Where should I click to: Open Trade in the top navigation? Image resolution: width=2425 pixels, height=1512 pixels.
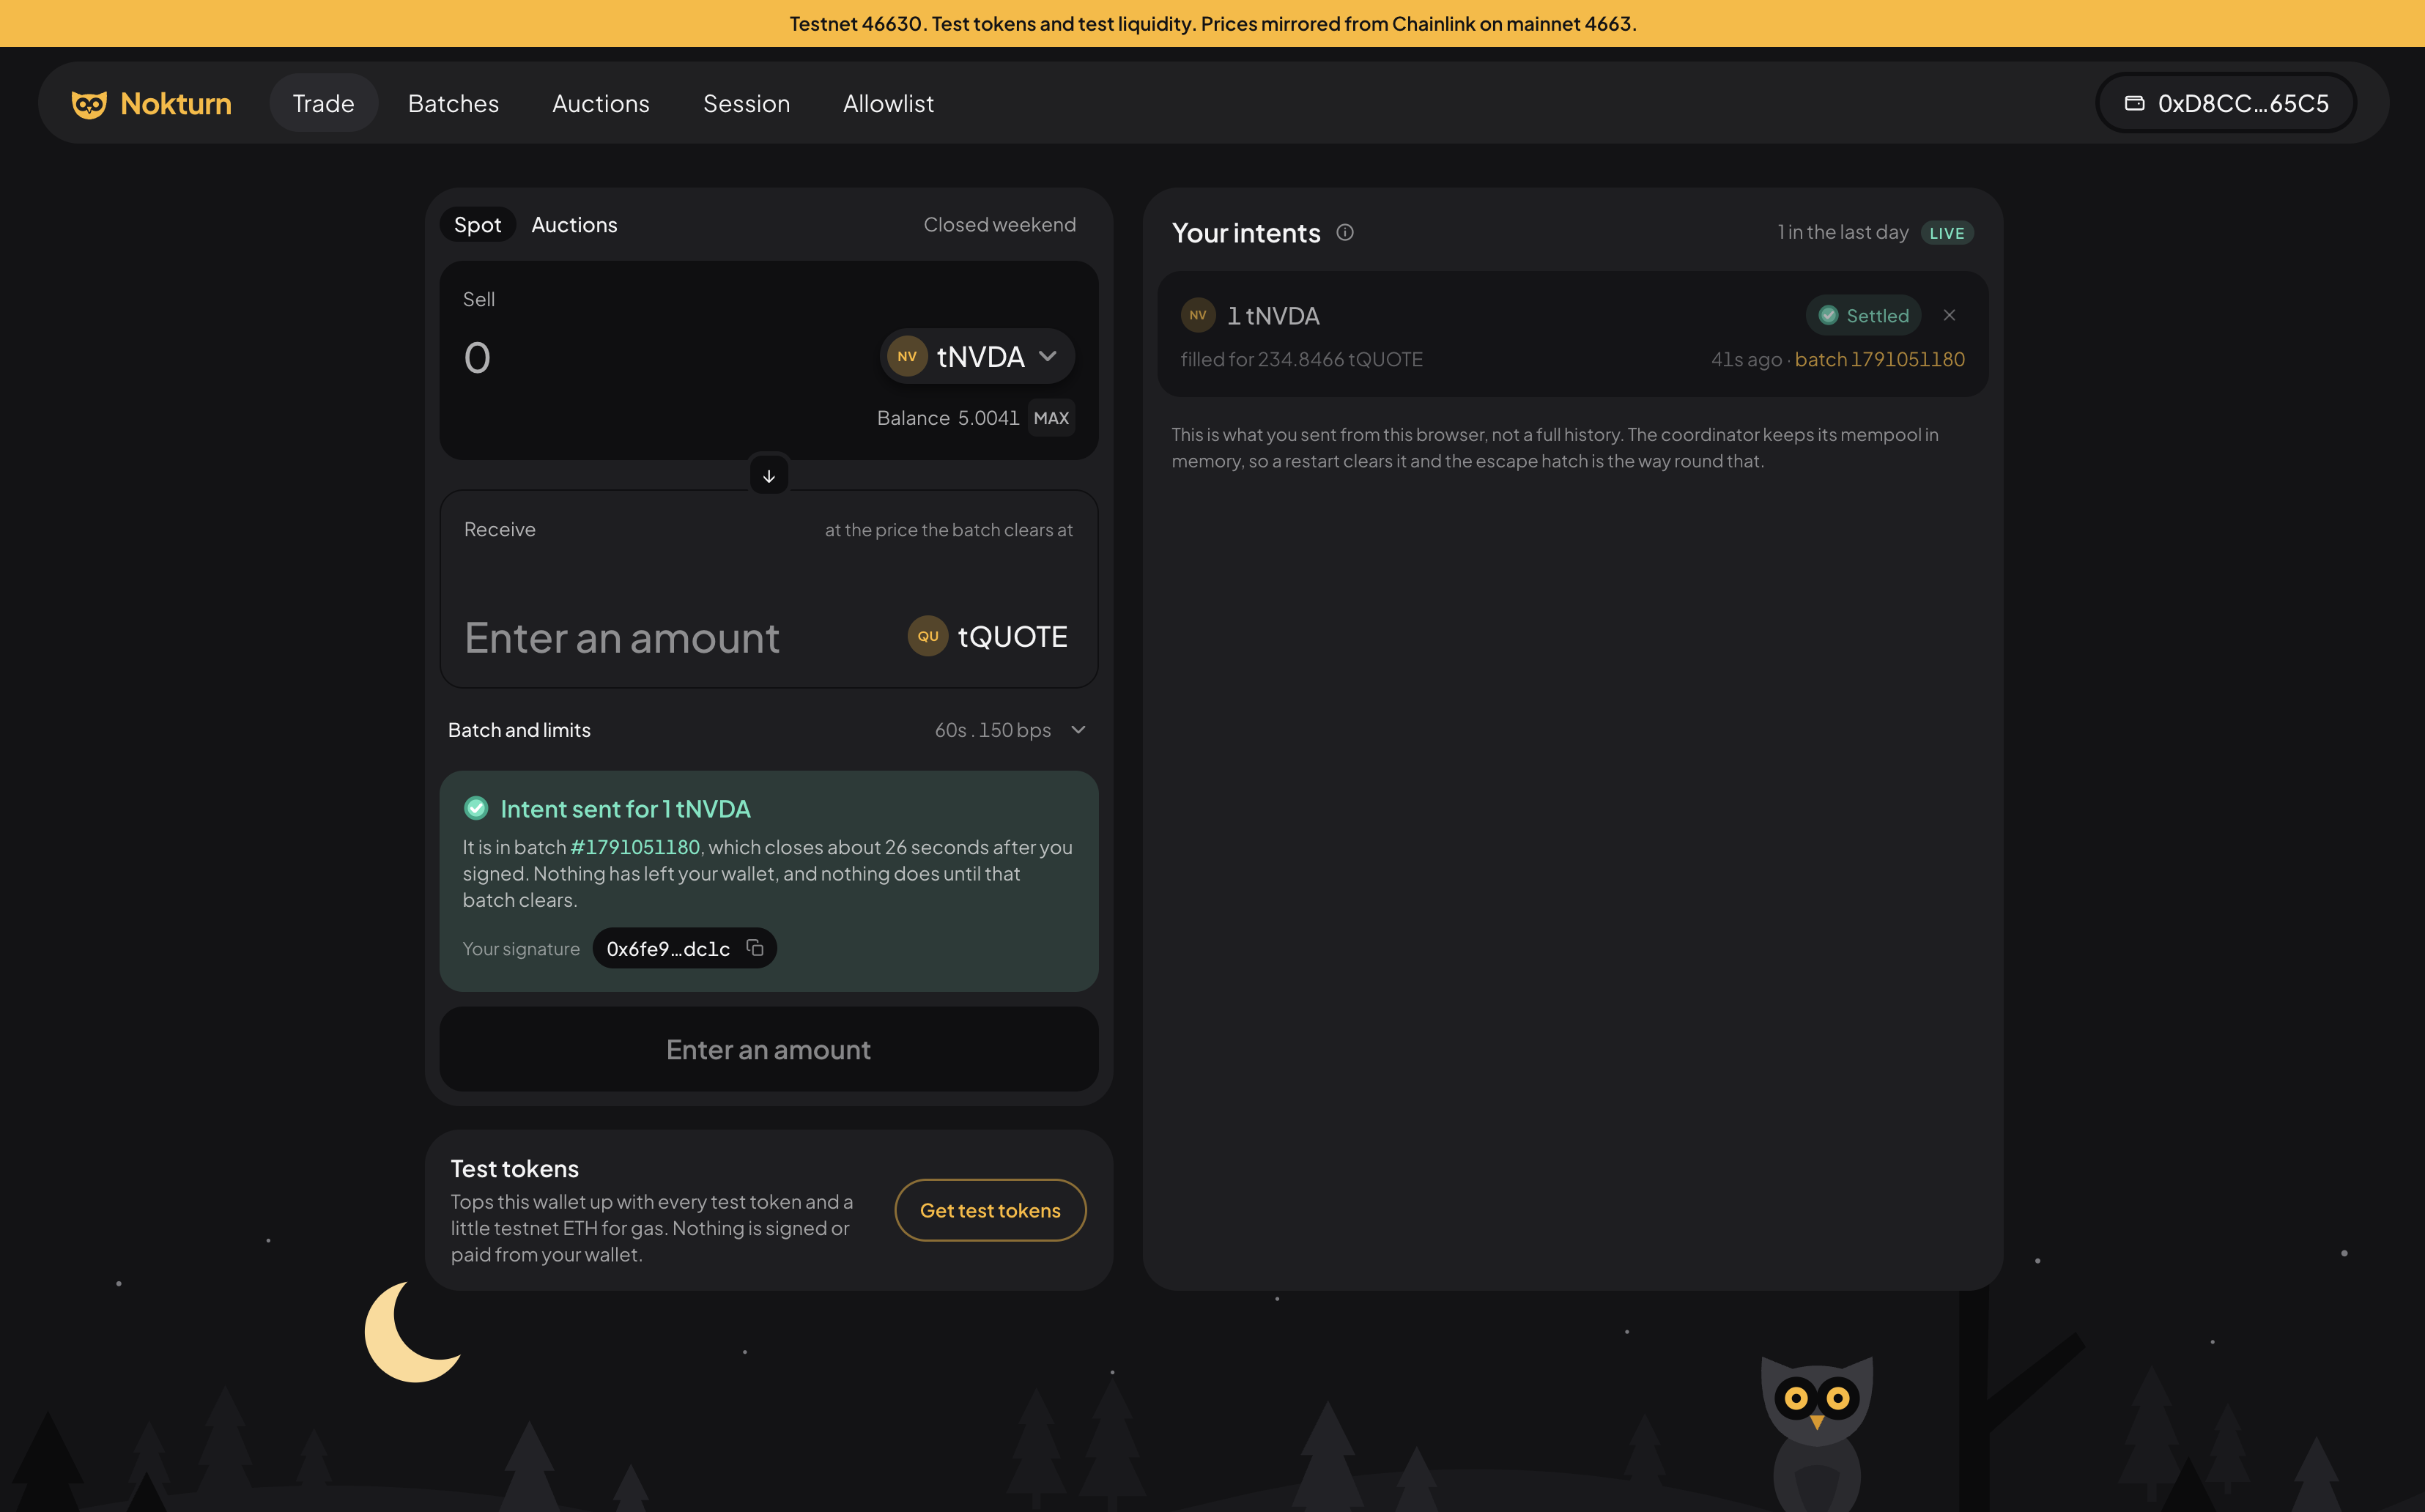click(323, 103)
